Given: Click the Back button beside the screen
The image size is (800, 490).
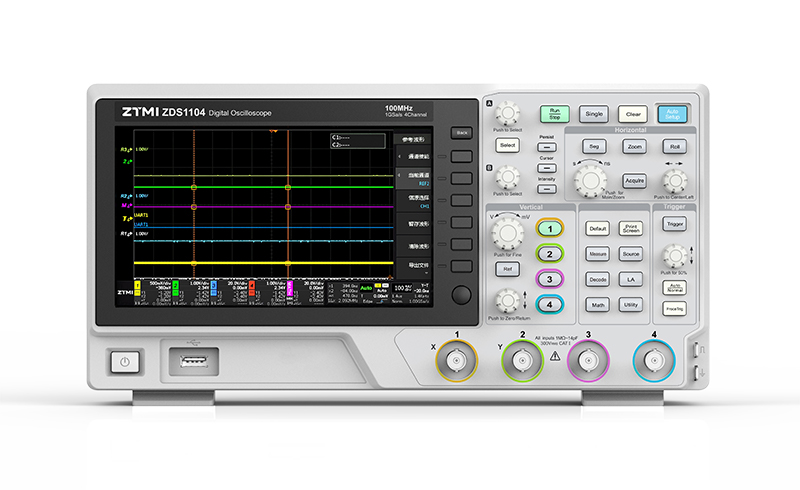Looking at the screenshot, I should pyautogui.click(x=462, y=133).
